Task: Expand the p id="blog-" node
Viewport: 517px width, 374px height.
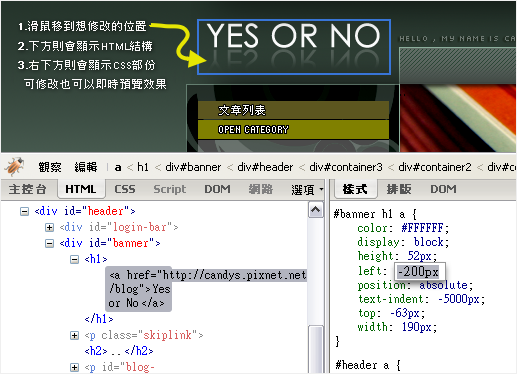Action: tap(75, 367)
